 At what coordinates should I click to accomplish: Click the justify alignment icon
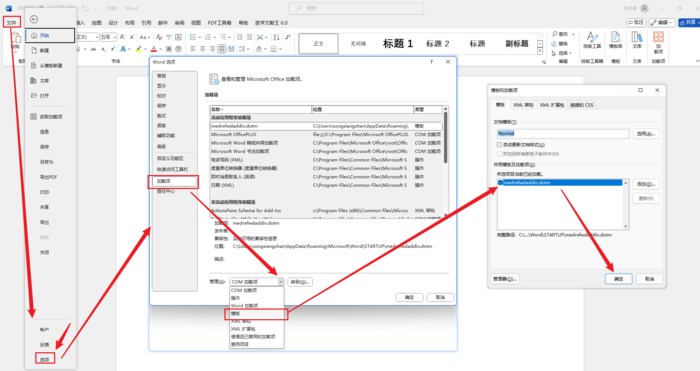point(222,49)
